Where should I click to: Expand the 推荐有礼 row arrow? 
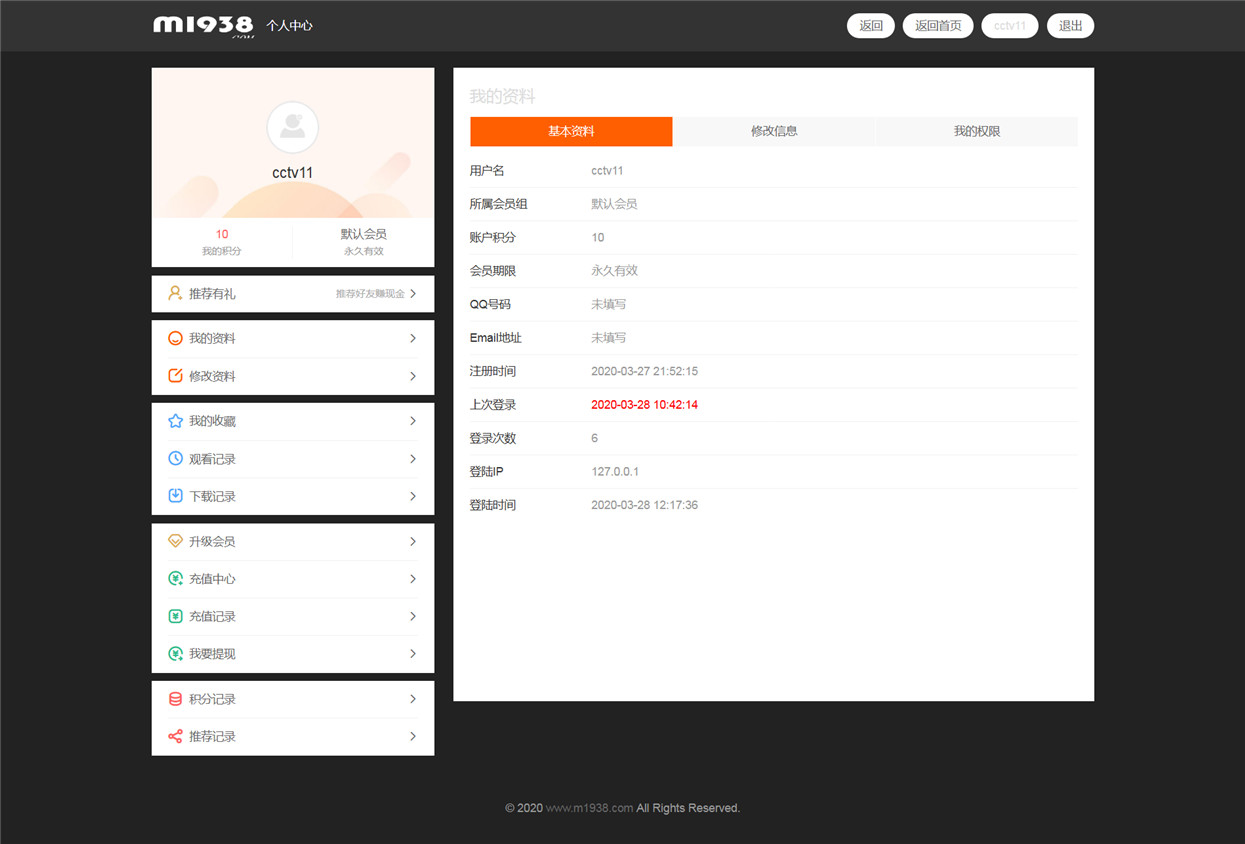413,294
